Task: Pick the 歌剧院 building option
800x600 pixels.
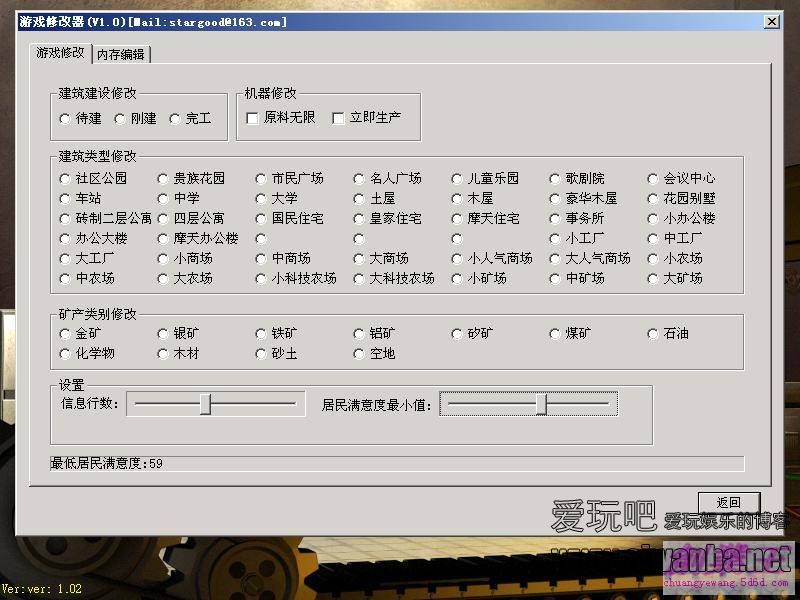Action: point(557,179)
